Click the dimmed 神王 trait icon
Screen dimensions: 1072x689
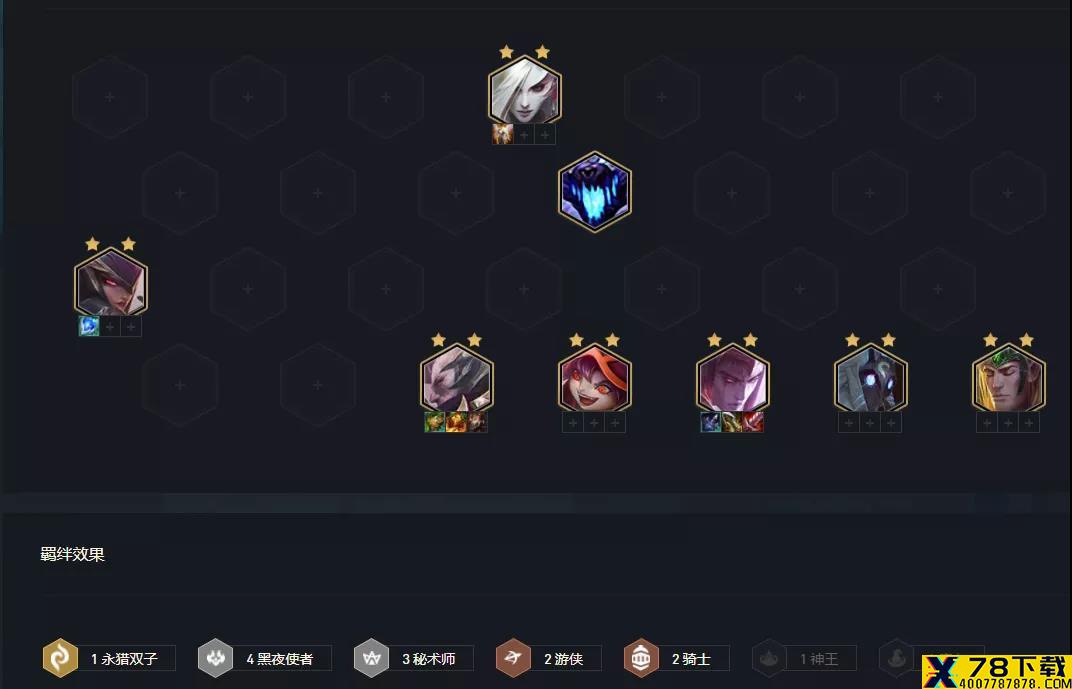point(769,658)
